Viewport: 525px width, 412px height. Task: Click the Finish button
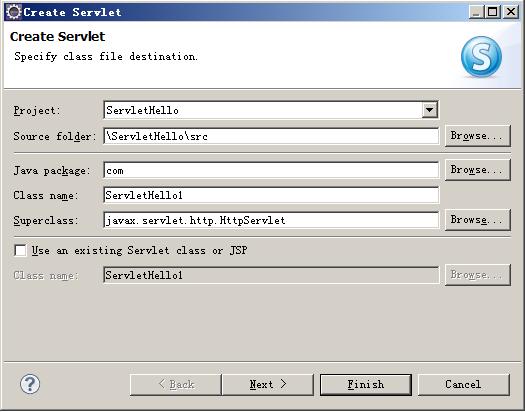(x=366, y=385)
